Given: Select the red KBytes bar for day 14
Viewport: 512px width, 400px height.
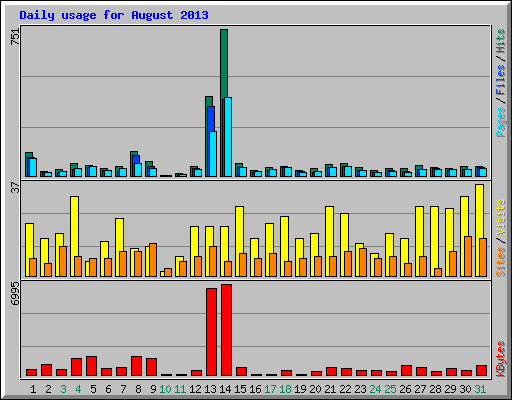Looking at the screenshot, I should tap(226, 330).
